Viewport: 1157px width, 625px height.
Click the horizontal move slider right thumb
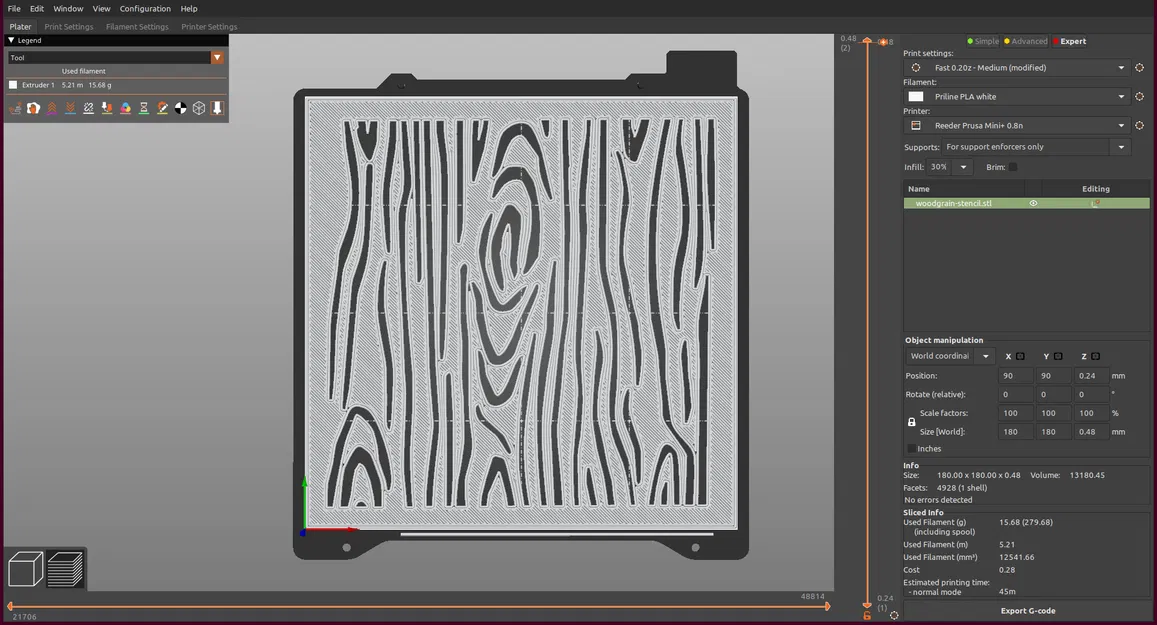(x=827, y=607)
